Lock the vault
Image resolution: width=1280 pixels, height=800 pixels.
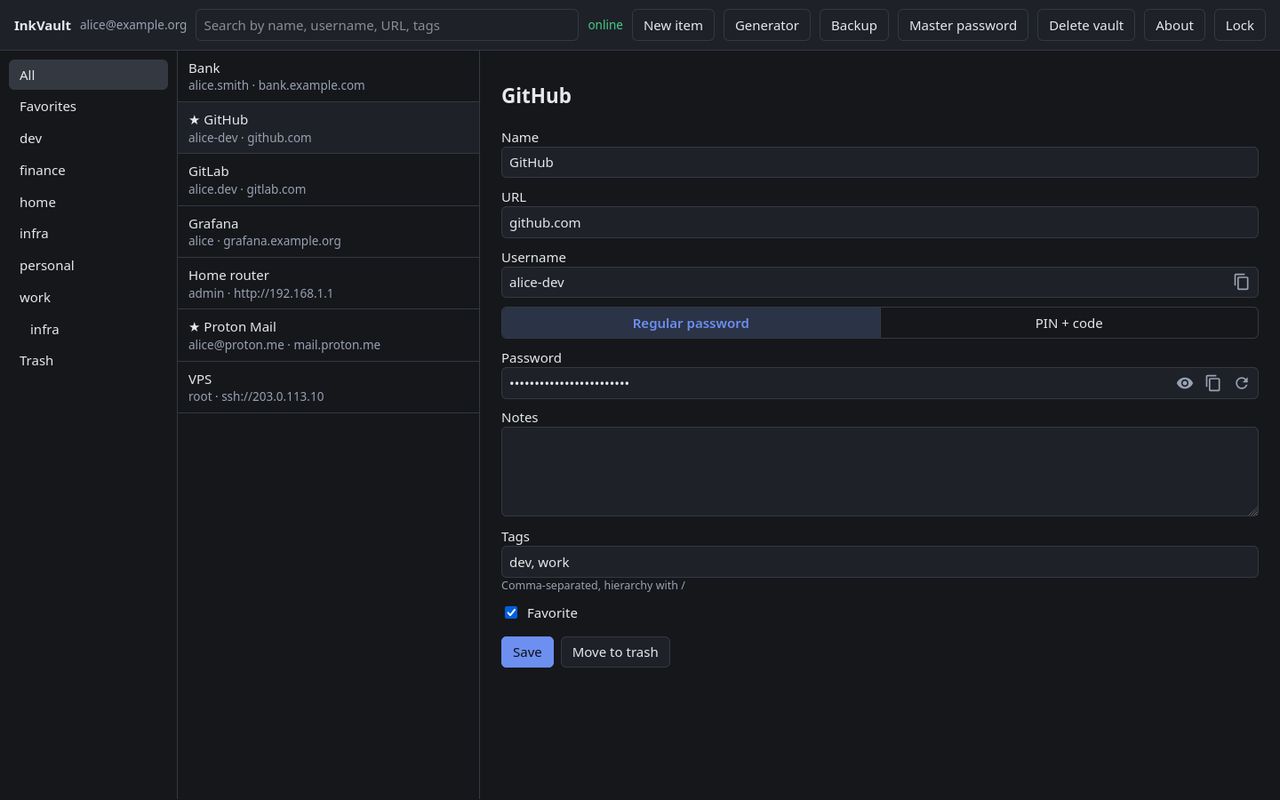[1240, 25]
